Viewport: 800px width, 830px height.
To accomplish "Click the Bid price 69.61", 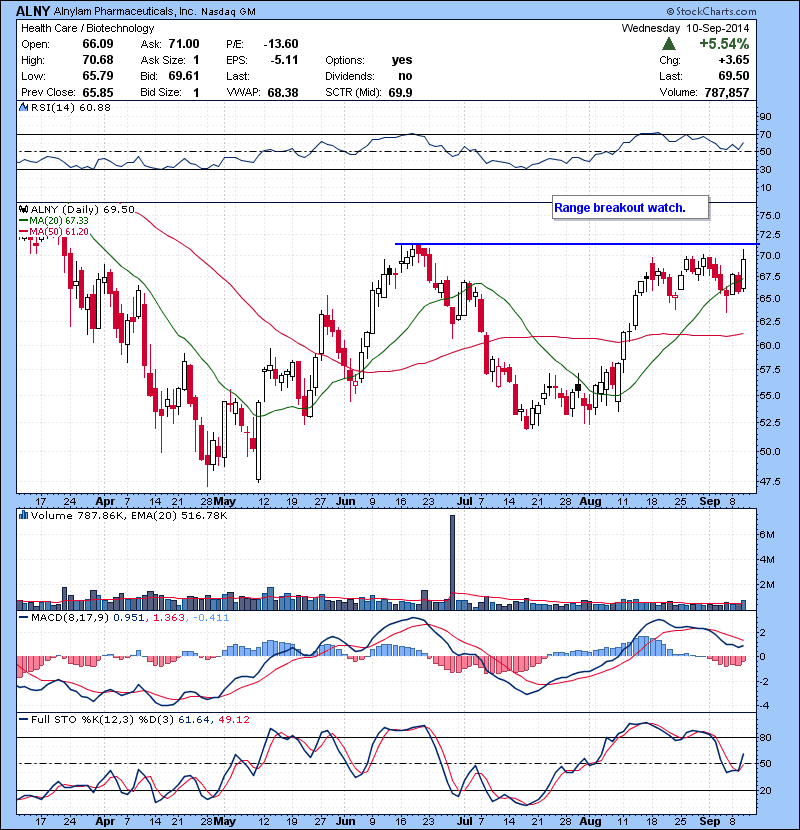I will (x=184, y=76).
